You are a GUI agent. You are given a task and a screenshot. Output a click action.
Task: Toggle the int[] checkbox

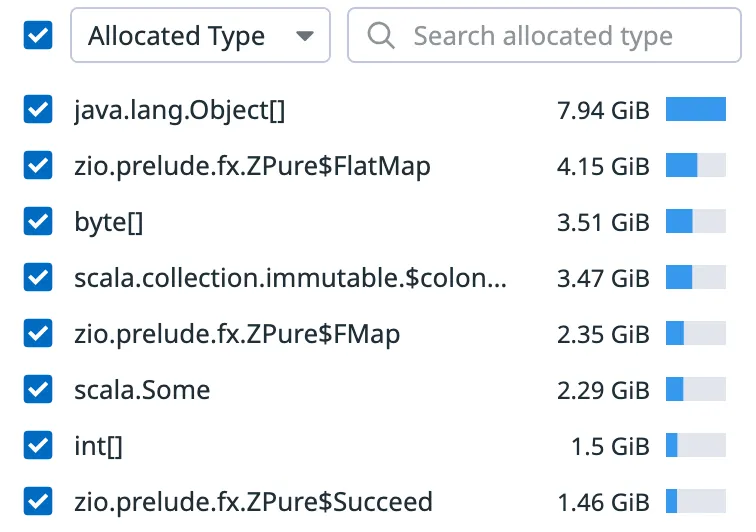click(38, 445)
